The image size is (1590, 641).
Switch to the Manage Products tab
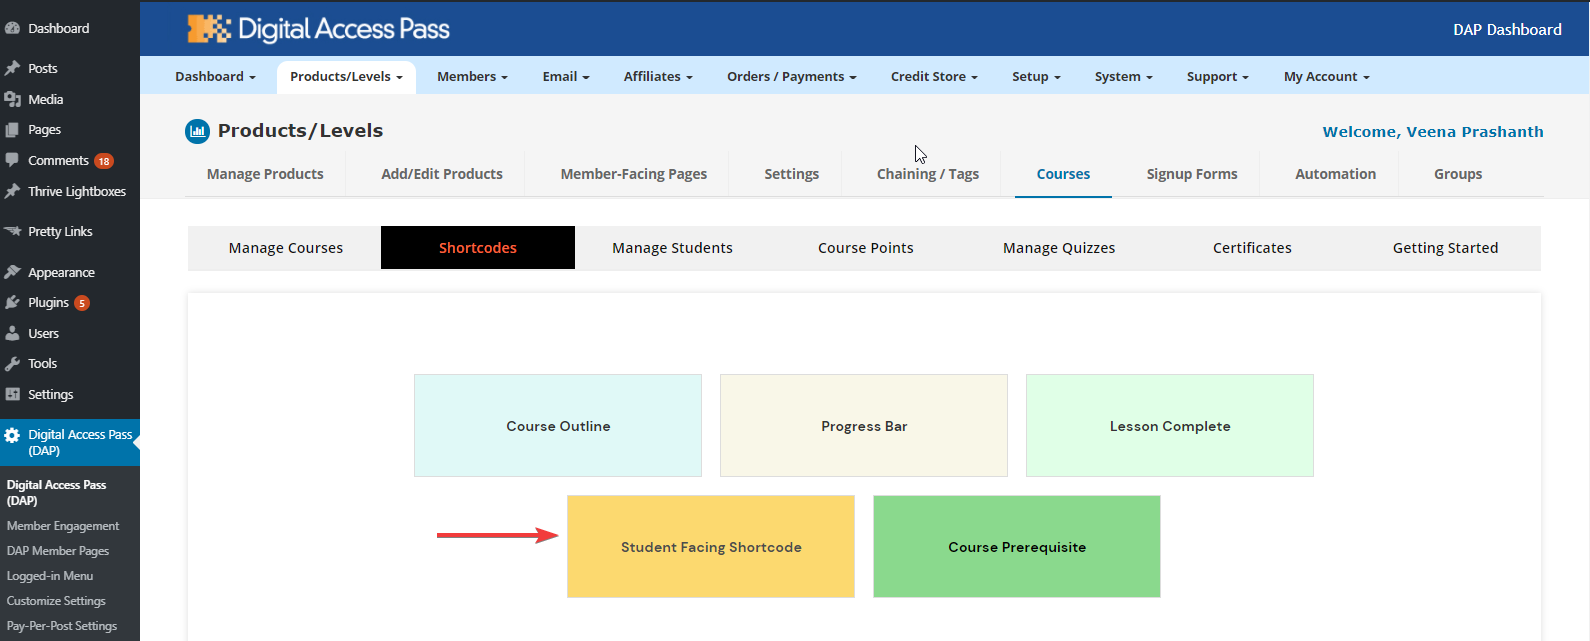[x=265, y=174]
